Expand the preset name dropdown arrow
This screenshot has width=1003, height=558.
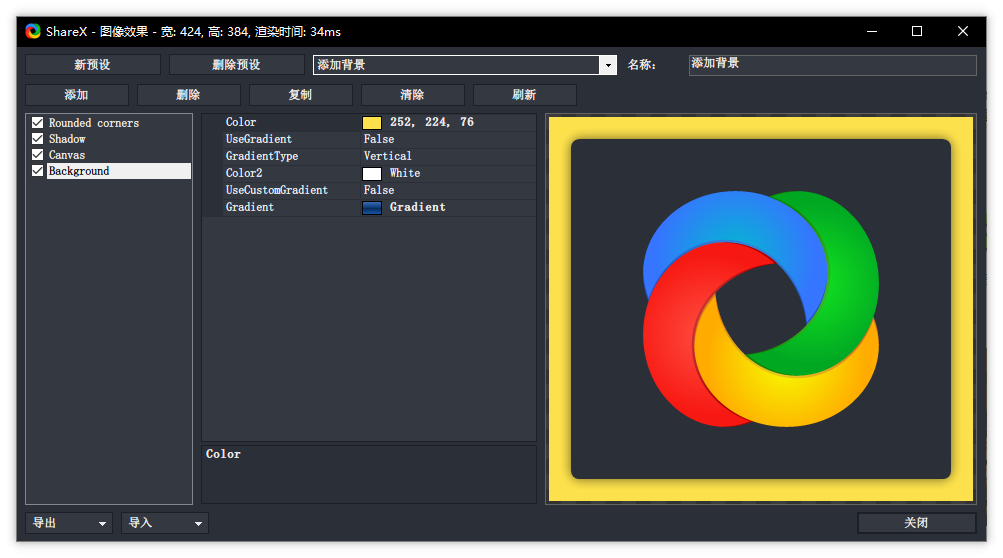(x=607, y=65)
